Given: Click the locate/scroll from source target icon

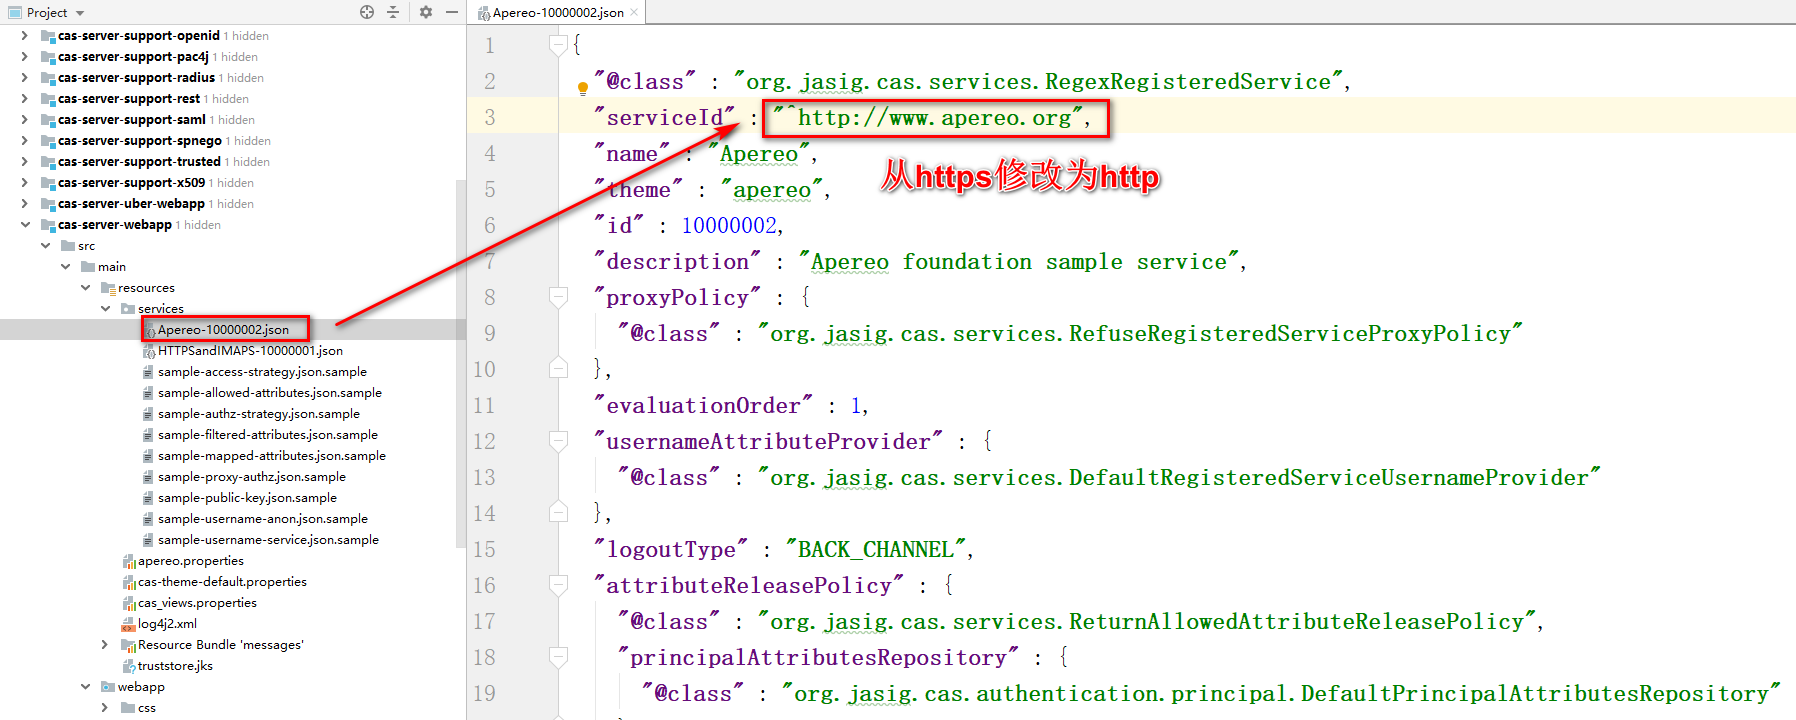Looking at the screenshot, I should 367,12.
